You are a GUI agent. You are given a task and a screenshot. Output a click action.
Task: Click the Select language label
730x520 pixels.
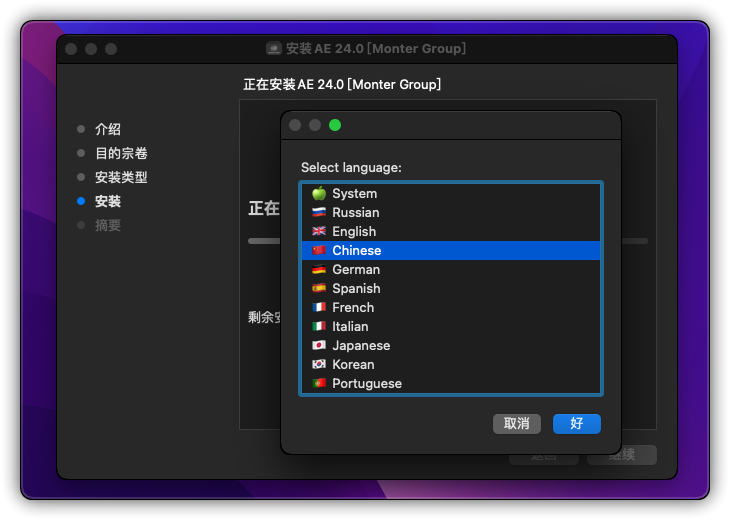pyautogui.click(x=351, y=168)
